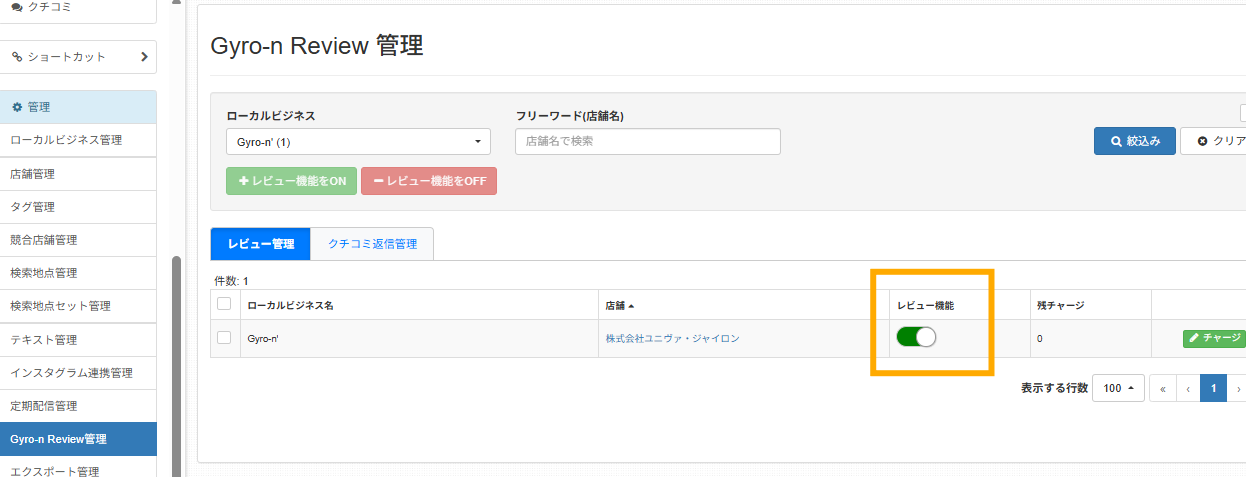The height and width of the screenshot is (477, 1246).
Task: Open the 表示する行数 100 dropdown
Action: pyautogui.click(x=1118, y=388)
